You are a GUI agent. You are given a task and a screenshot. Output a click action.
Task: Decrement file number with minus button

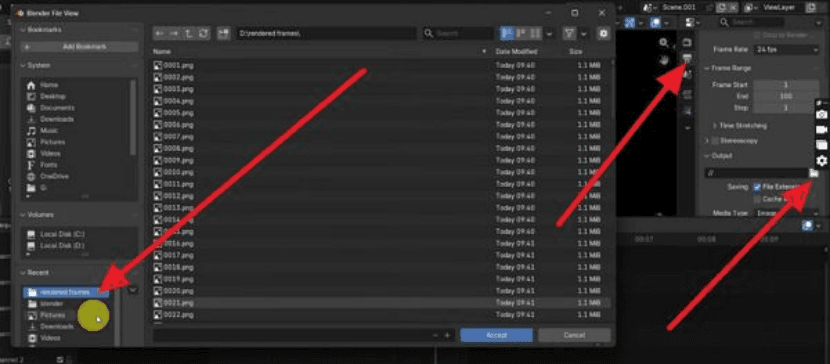[x=435, y=335]
